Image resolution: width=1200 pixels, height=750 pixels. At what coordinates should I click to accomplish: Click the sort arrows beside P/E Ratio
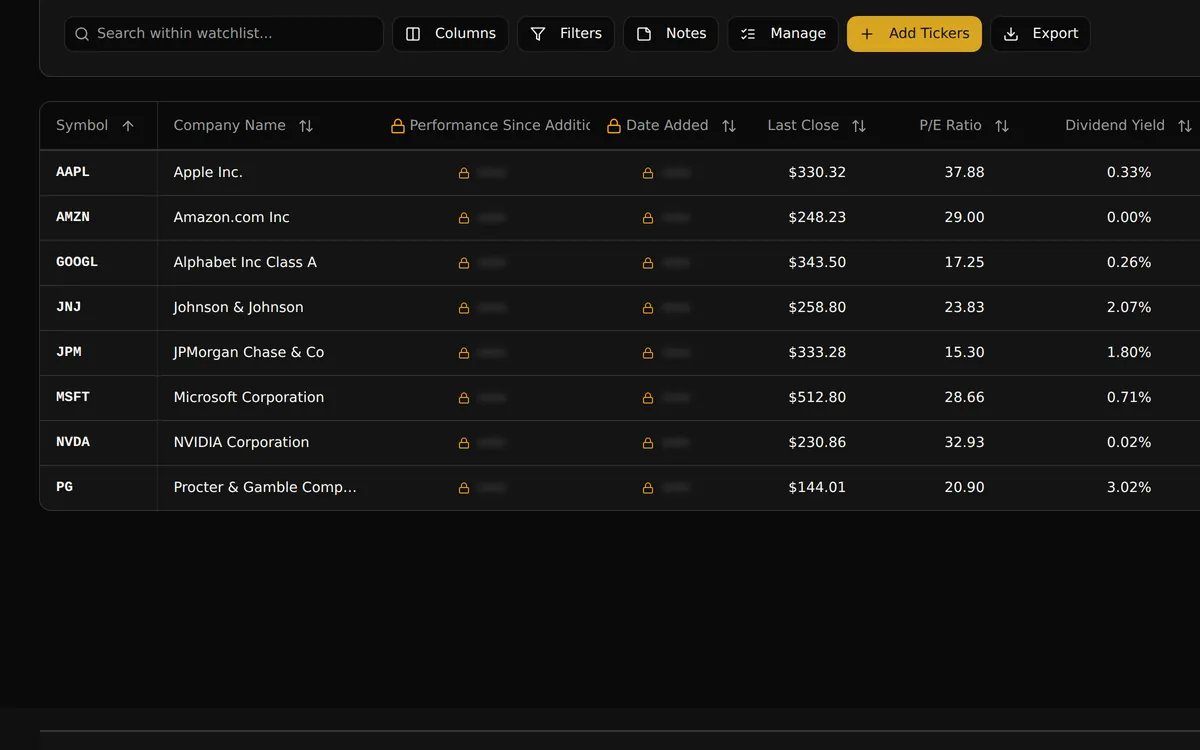(x=1002, y=126)
